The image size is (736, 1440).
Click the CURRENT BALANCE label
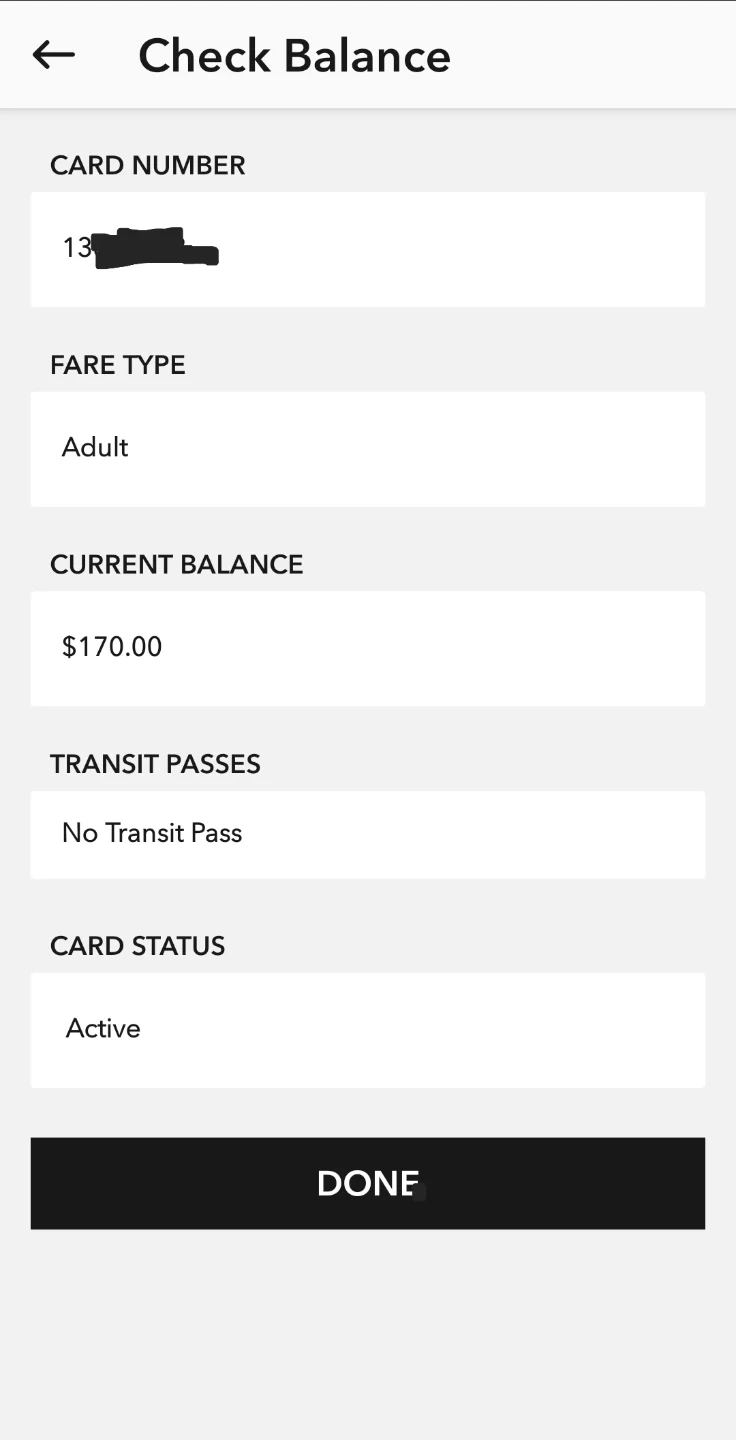point(176,564)
